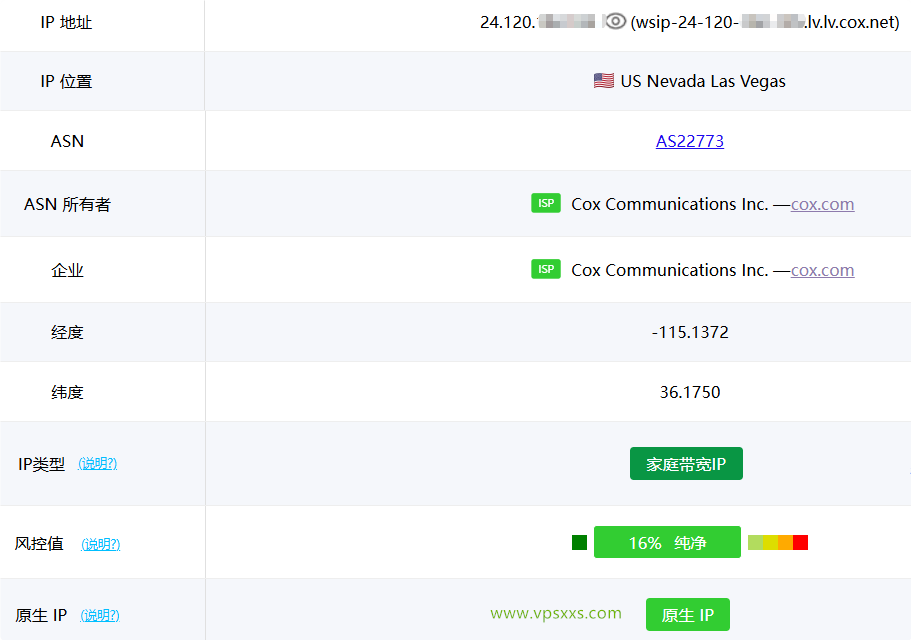Viewport: 911px width, 640px height.
Task: Click the 经度 row label
Action: 67,333
